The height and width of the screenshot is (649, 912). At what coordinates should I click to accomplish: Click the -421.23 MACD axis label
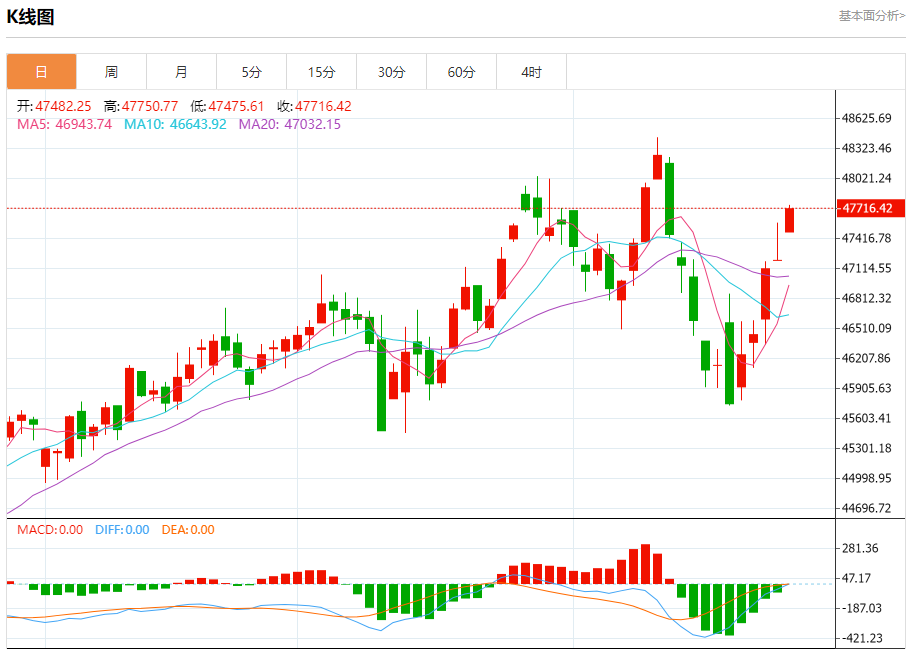click(x=860, y=639)
